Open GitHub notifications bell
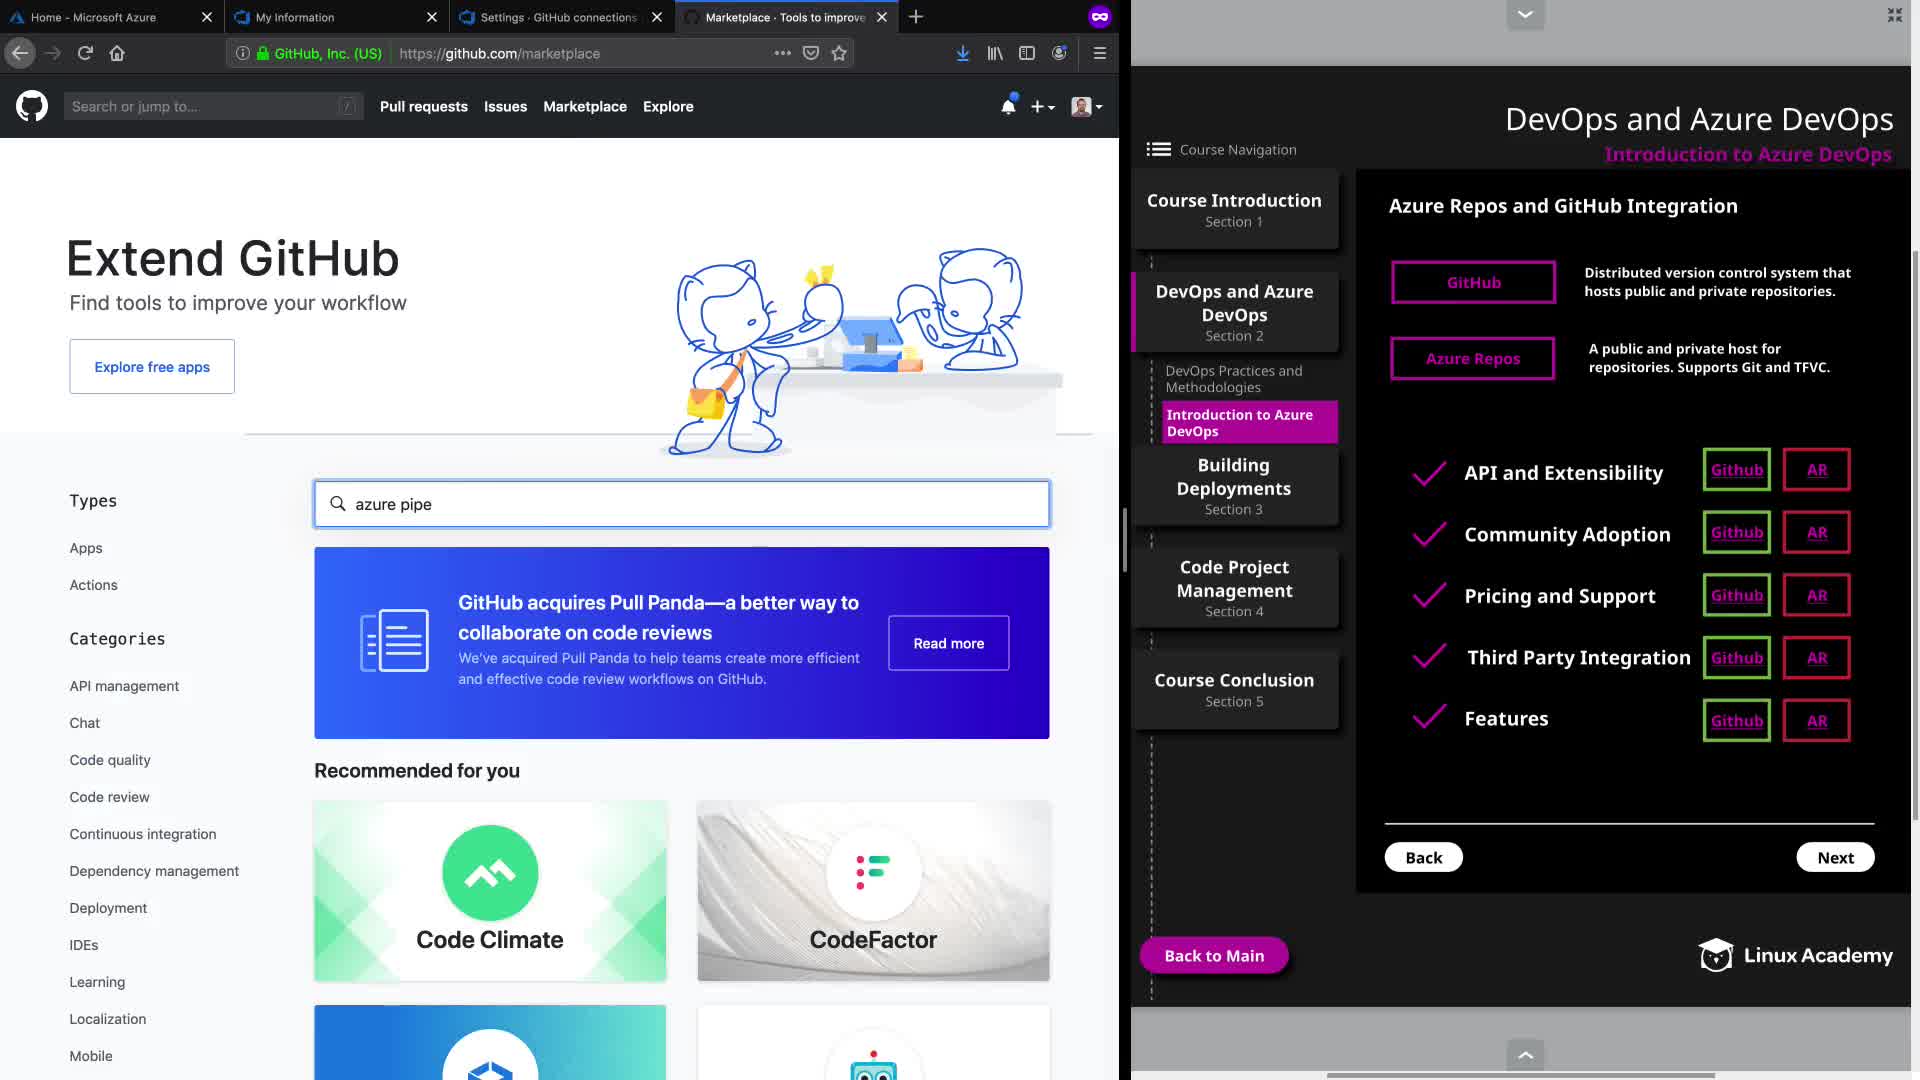1920x1080 pixels. pyautogui.click(x=1008, y=106)
